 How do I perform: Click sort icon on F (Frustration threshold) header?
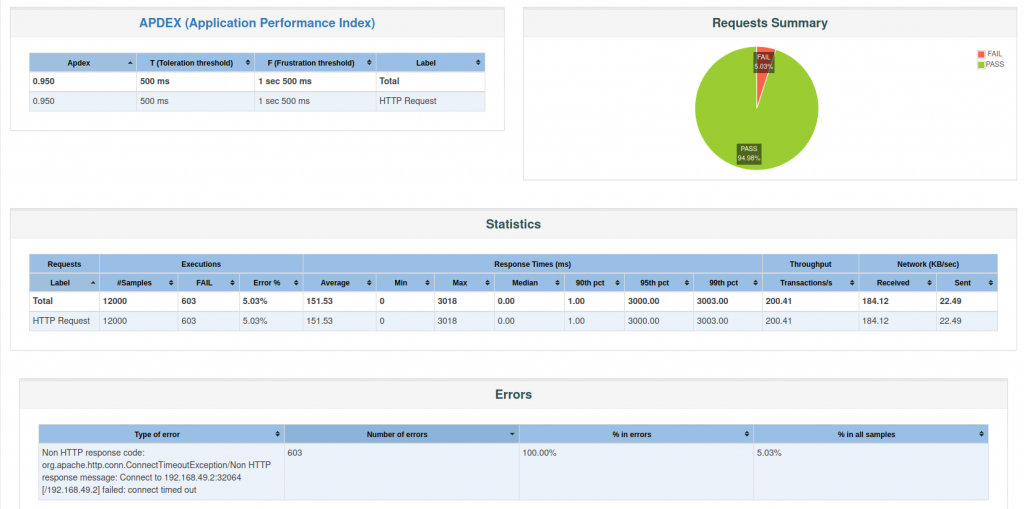pos(370,63)
